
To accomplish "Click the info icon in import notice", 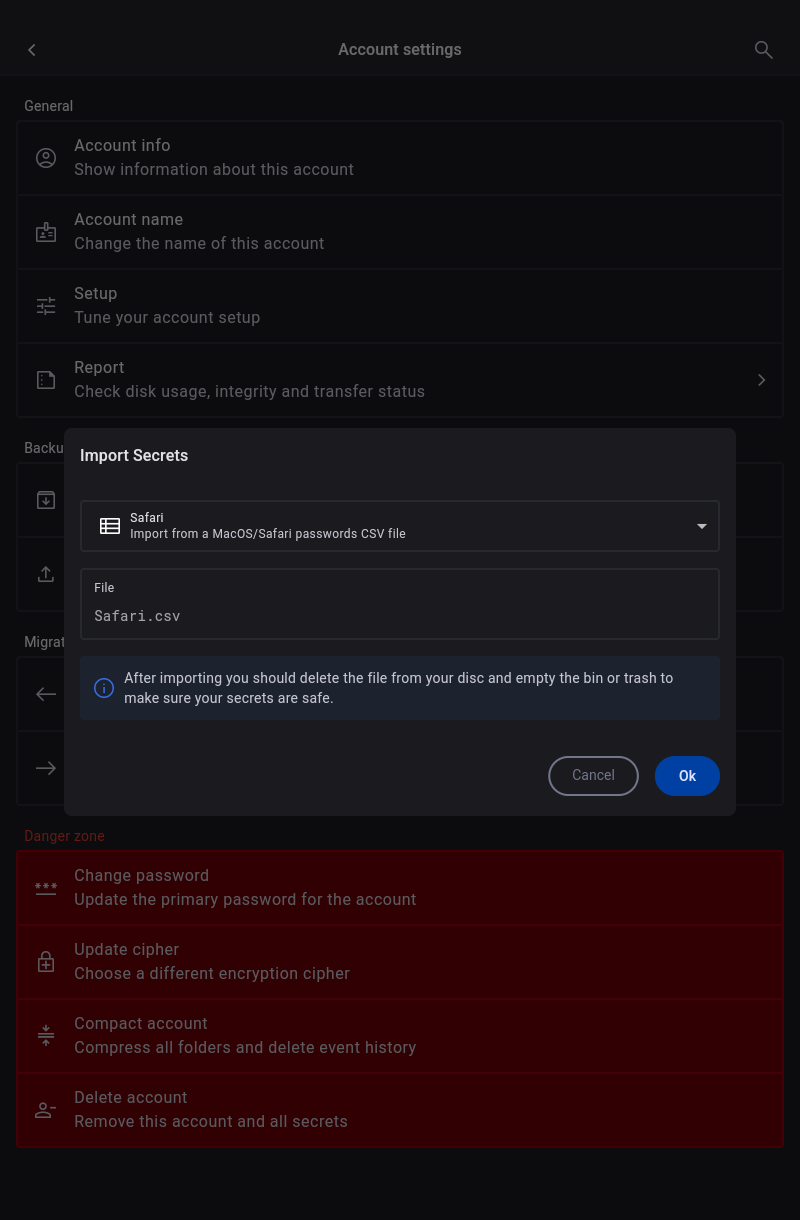I will 103,688.
